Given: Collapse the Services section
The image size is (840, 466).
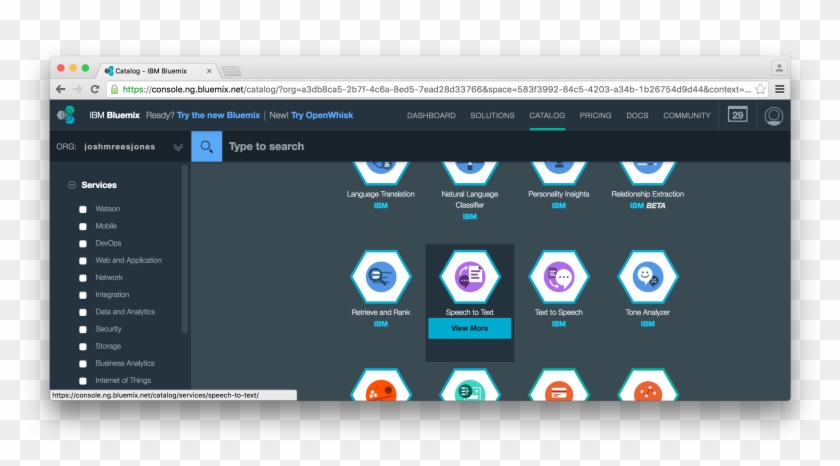Looking at the screenshot, I should point(72,185).
